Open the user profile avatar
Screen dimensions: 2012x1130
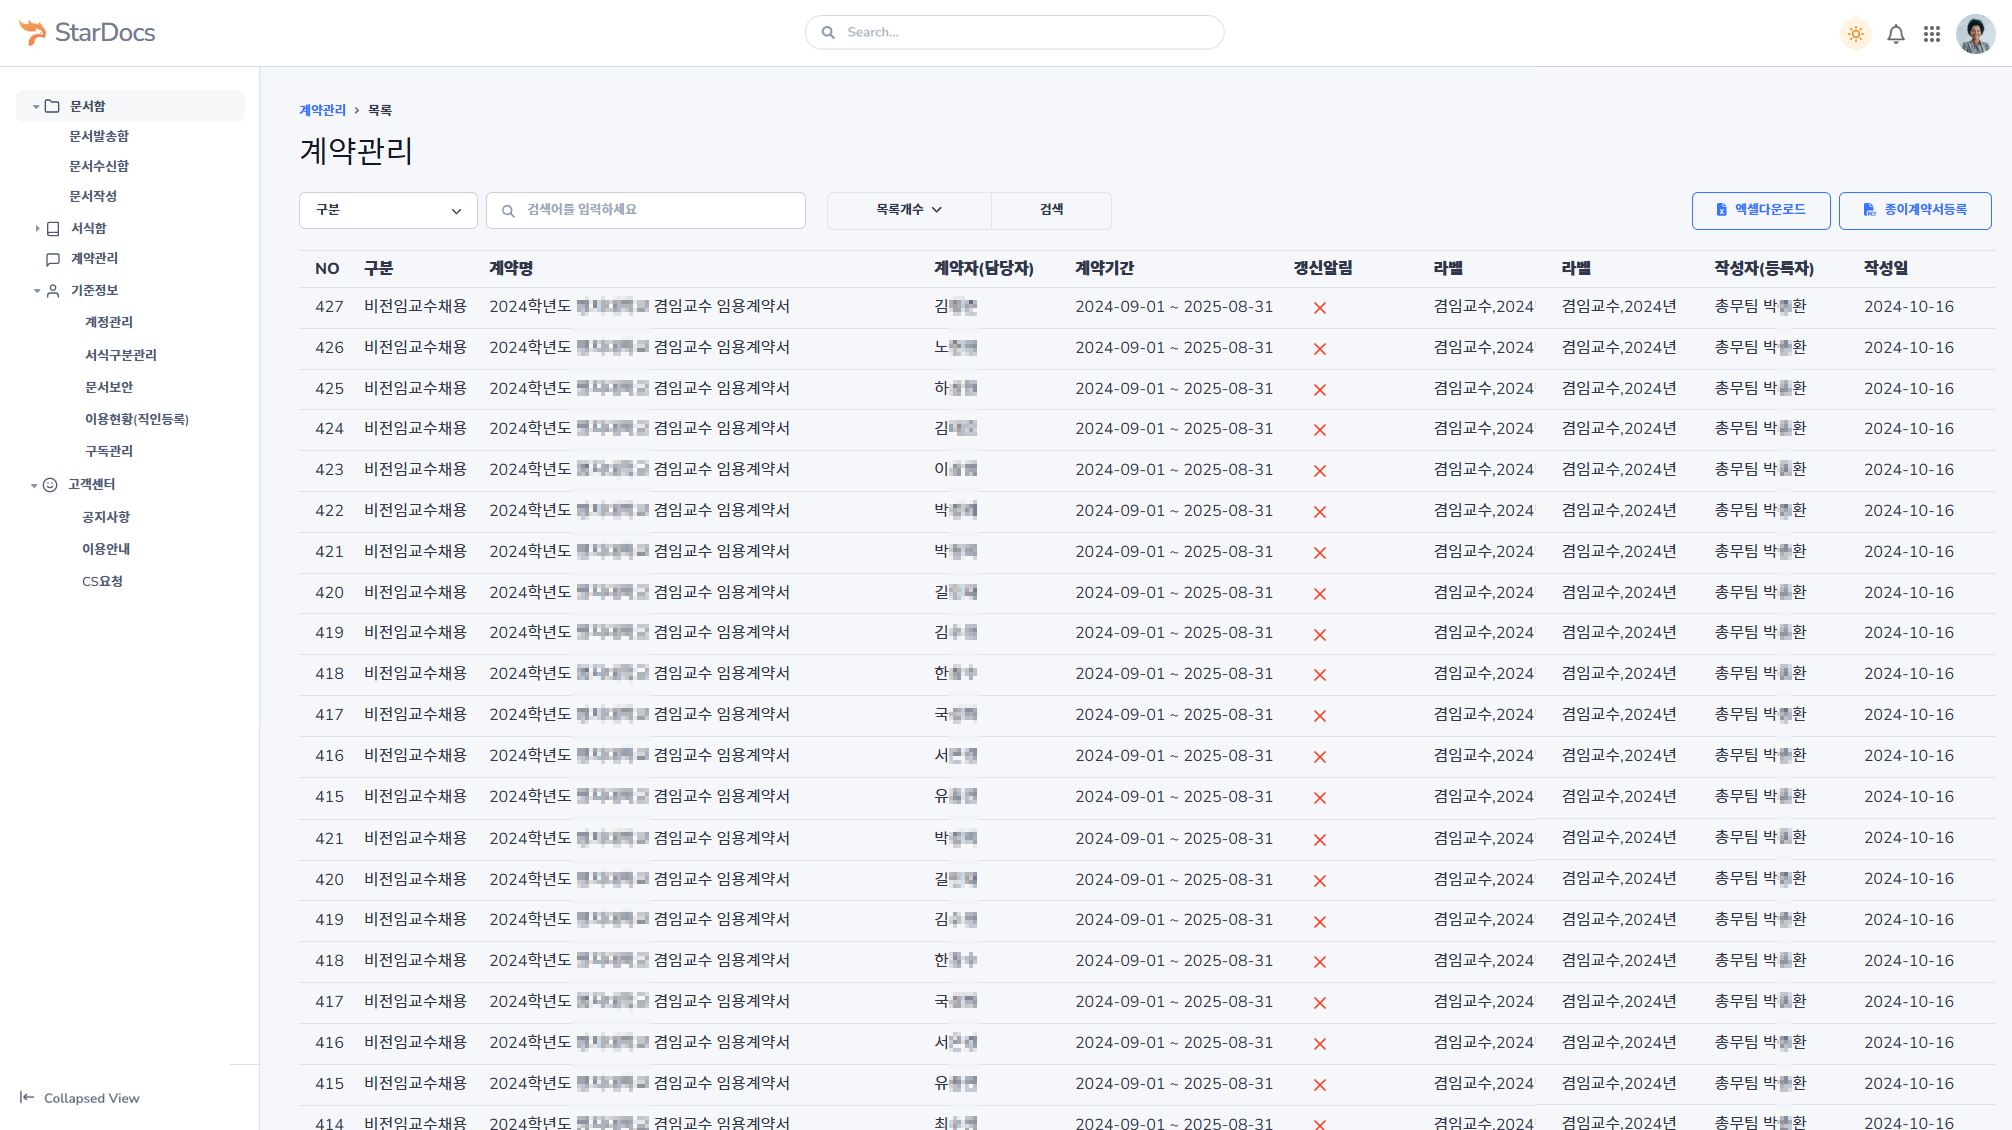[1975, 34]
